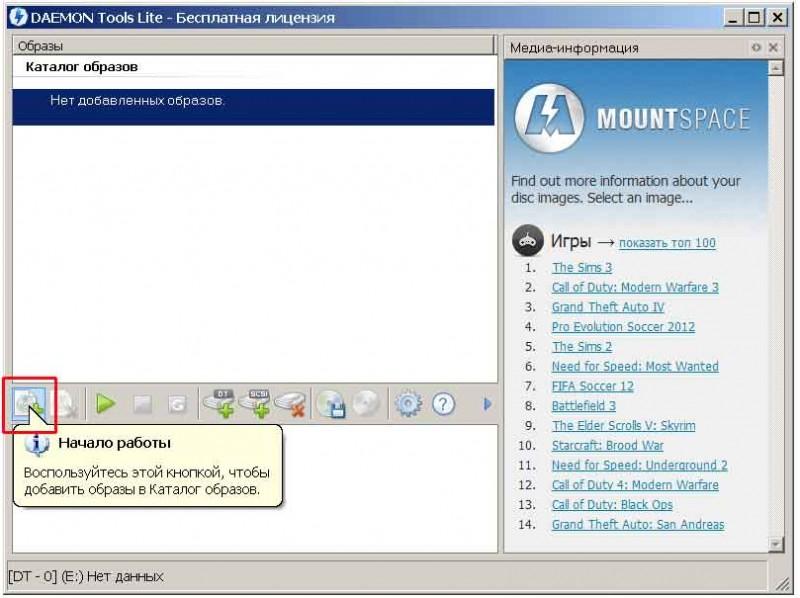
Task: Click the '[DT - 0] (E:) Нет данных' status
Action: point(86,577)
